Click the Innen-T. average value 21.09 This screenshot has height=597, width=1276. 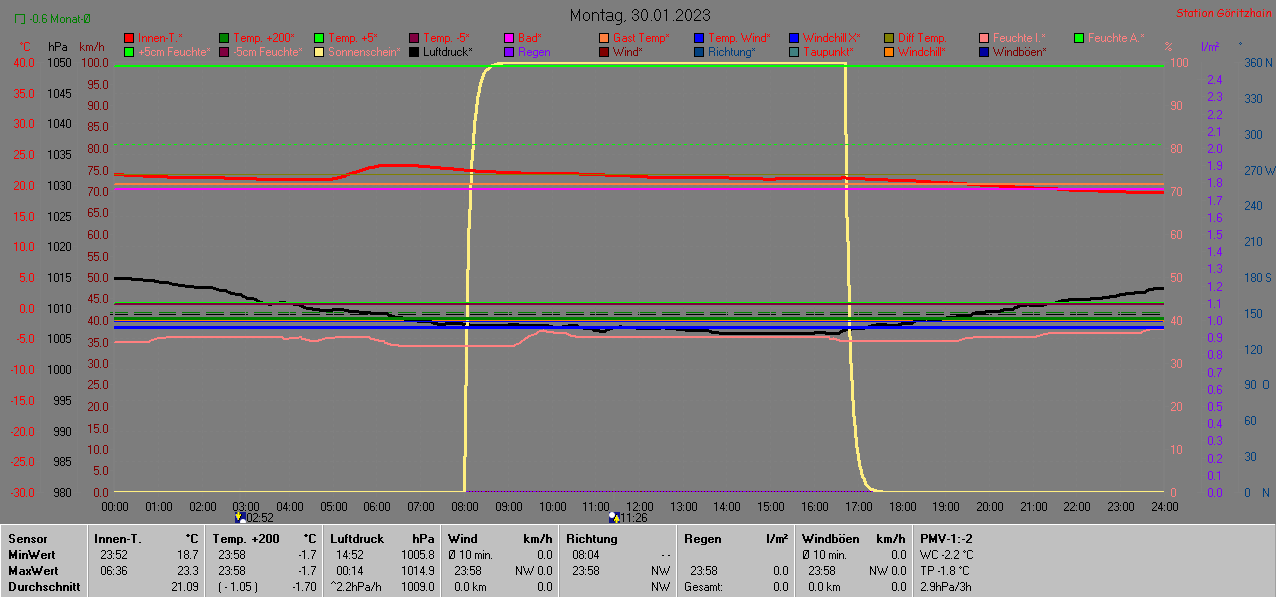(185, 587)
